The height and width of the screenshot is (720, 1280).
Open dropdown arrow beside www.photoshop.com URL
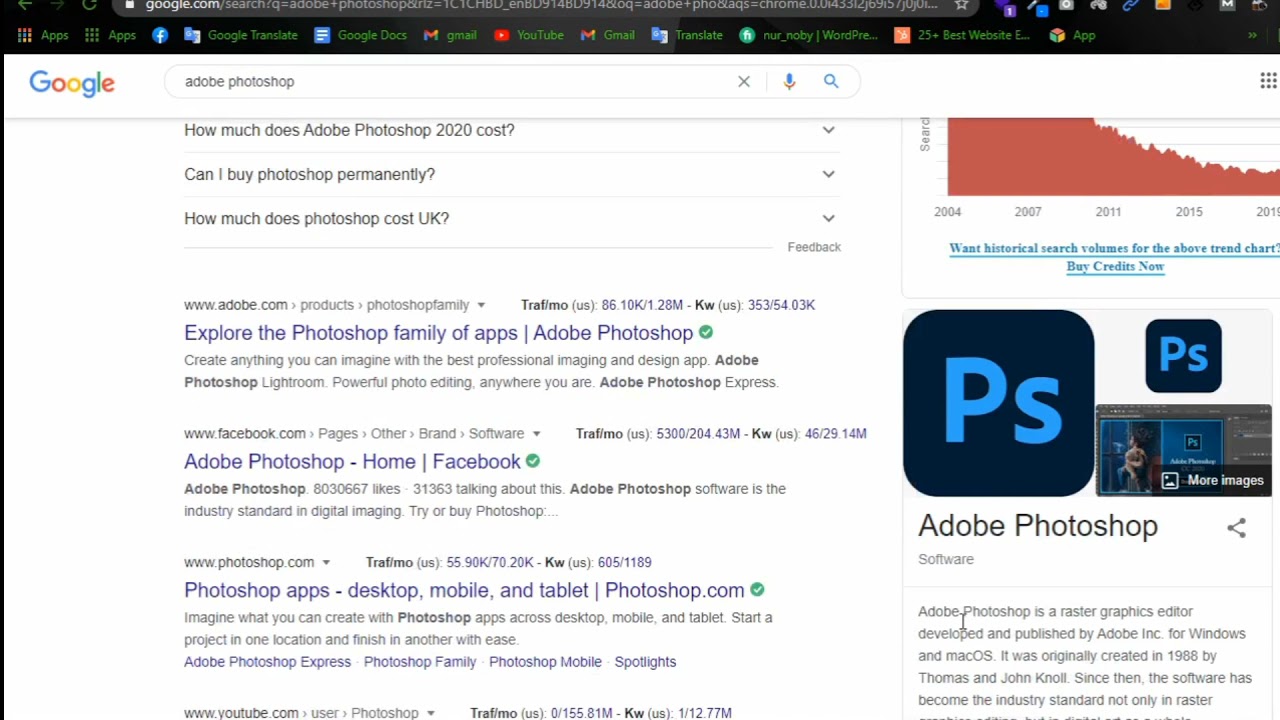(326, 563)
